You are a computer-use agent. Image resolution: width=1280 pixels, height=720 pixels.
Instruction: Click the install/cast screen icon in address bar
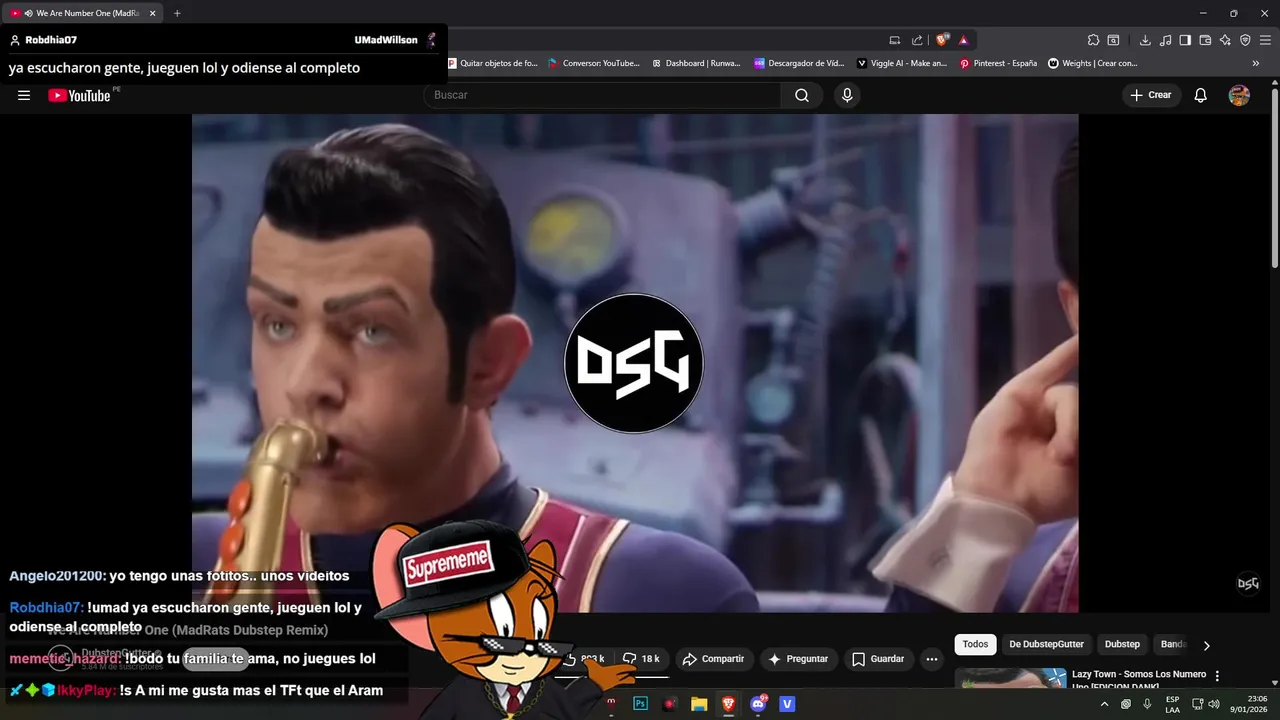click(x=895, y=40)
